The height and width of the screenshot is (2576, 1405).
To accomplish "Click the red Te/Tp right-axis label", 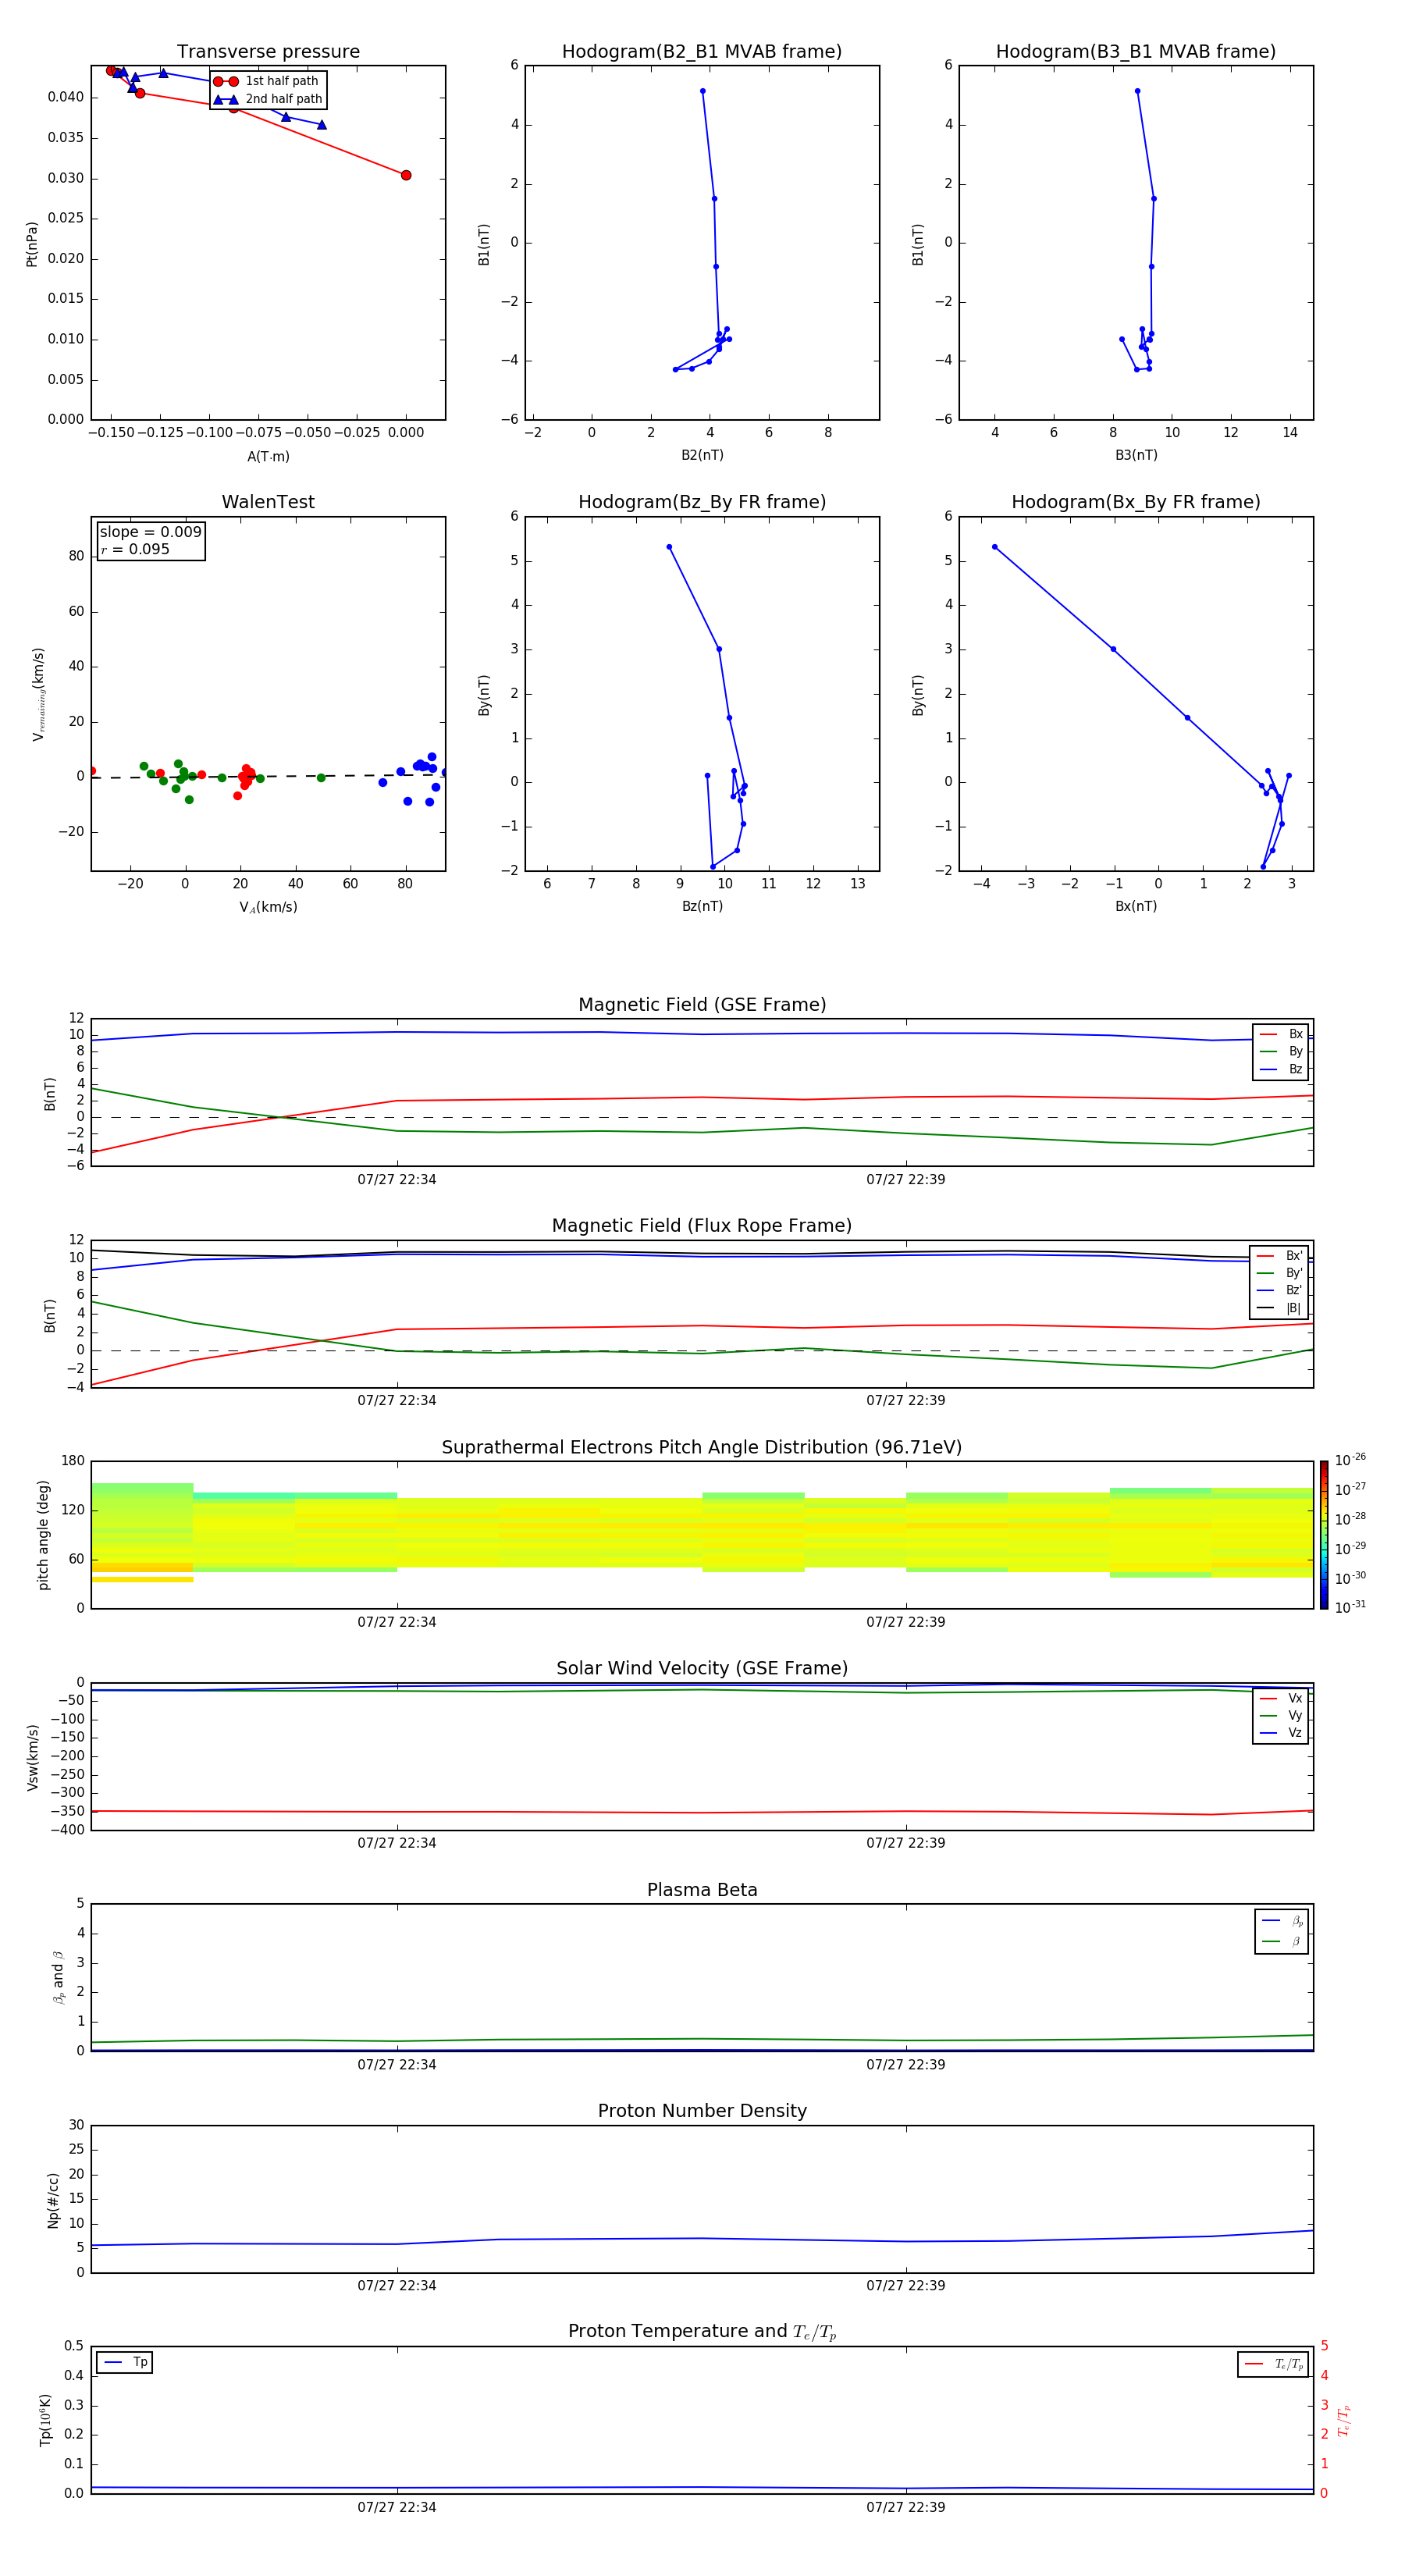I will 1343,2420.
